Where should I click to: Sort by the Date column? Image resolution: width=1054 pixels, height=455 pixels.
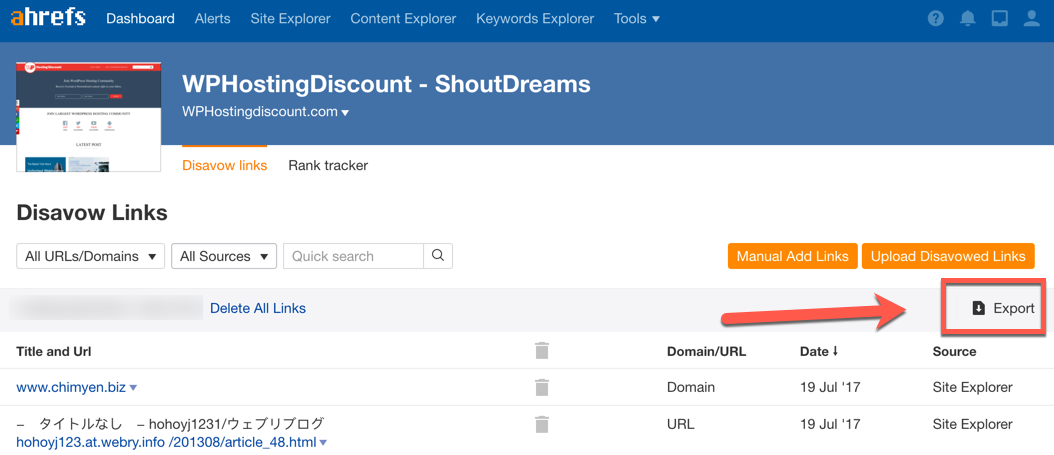tap(819, 351)
